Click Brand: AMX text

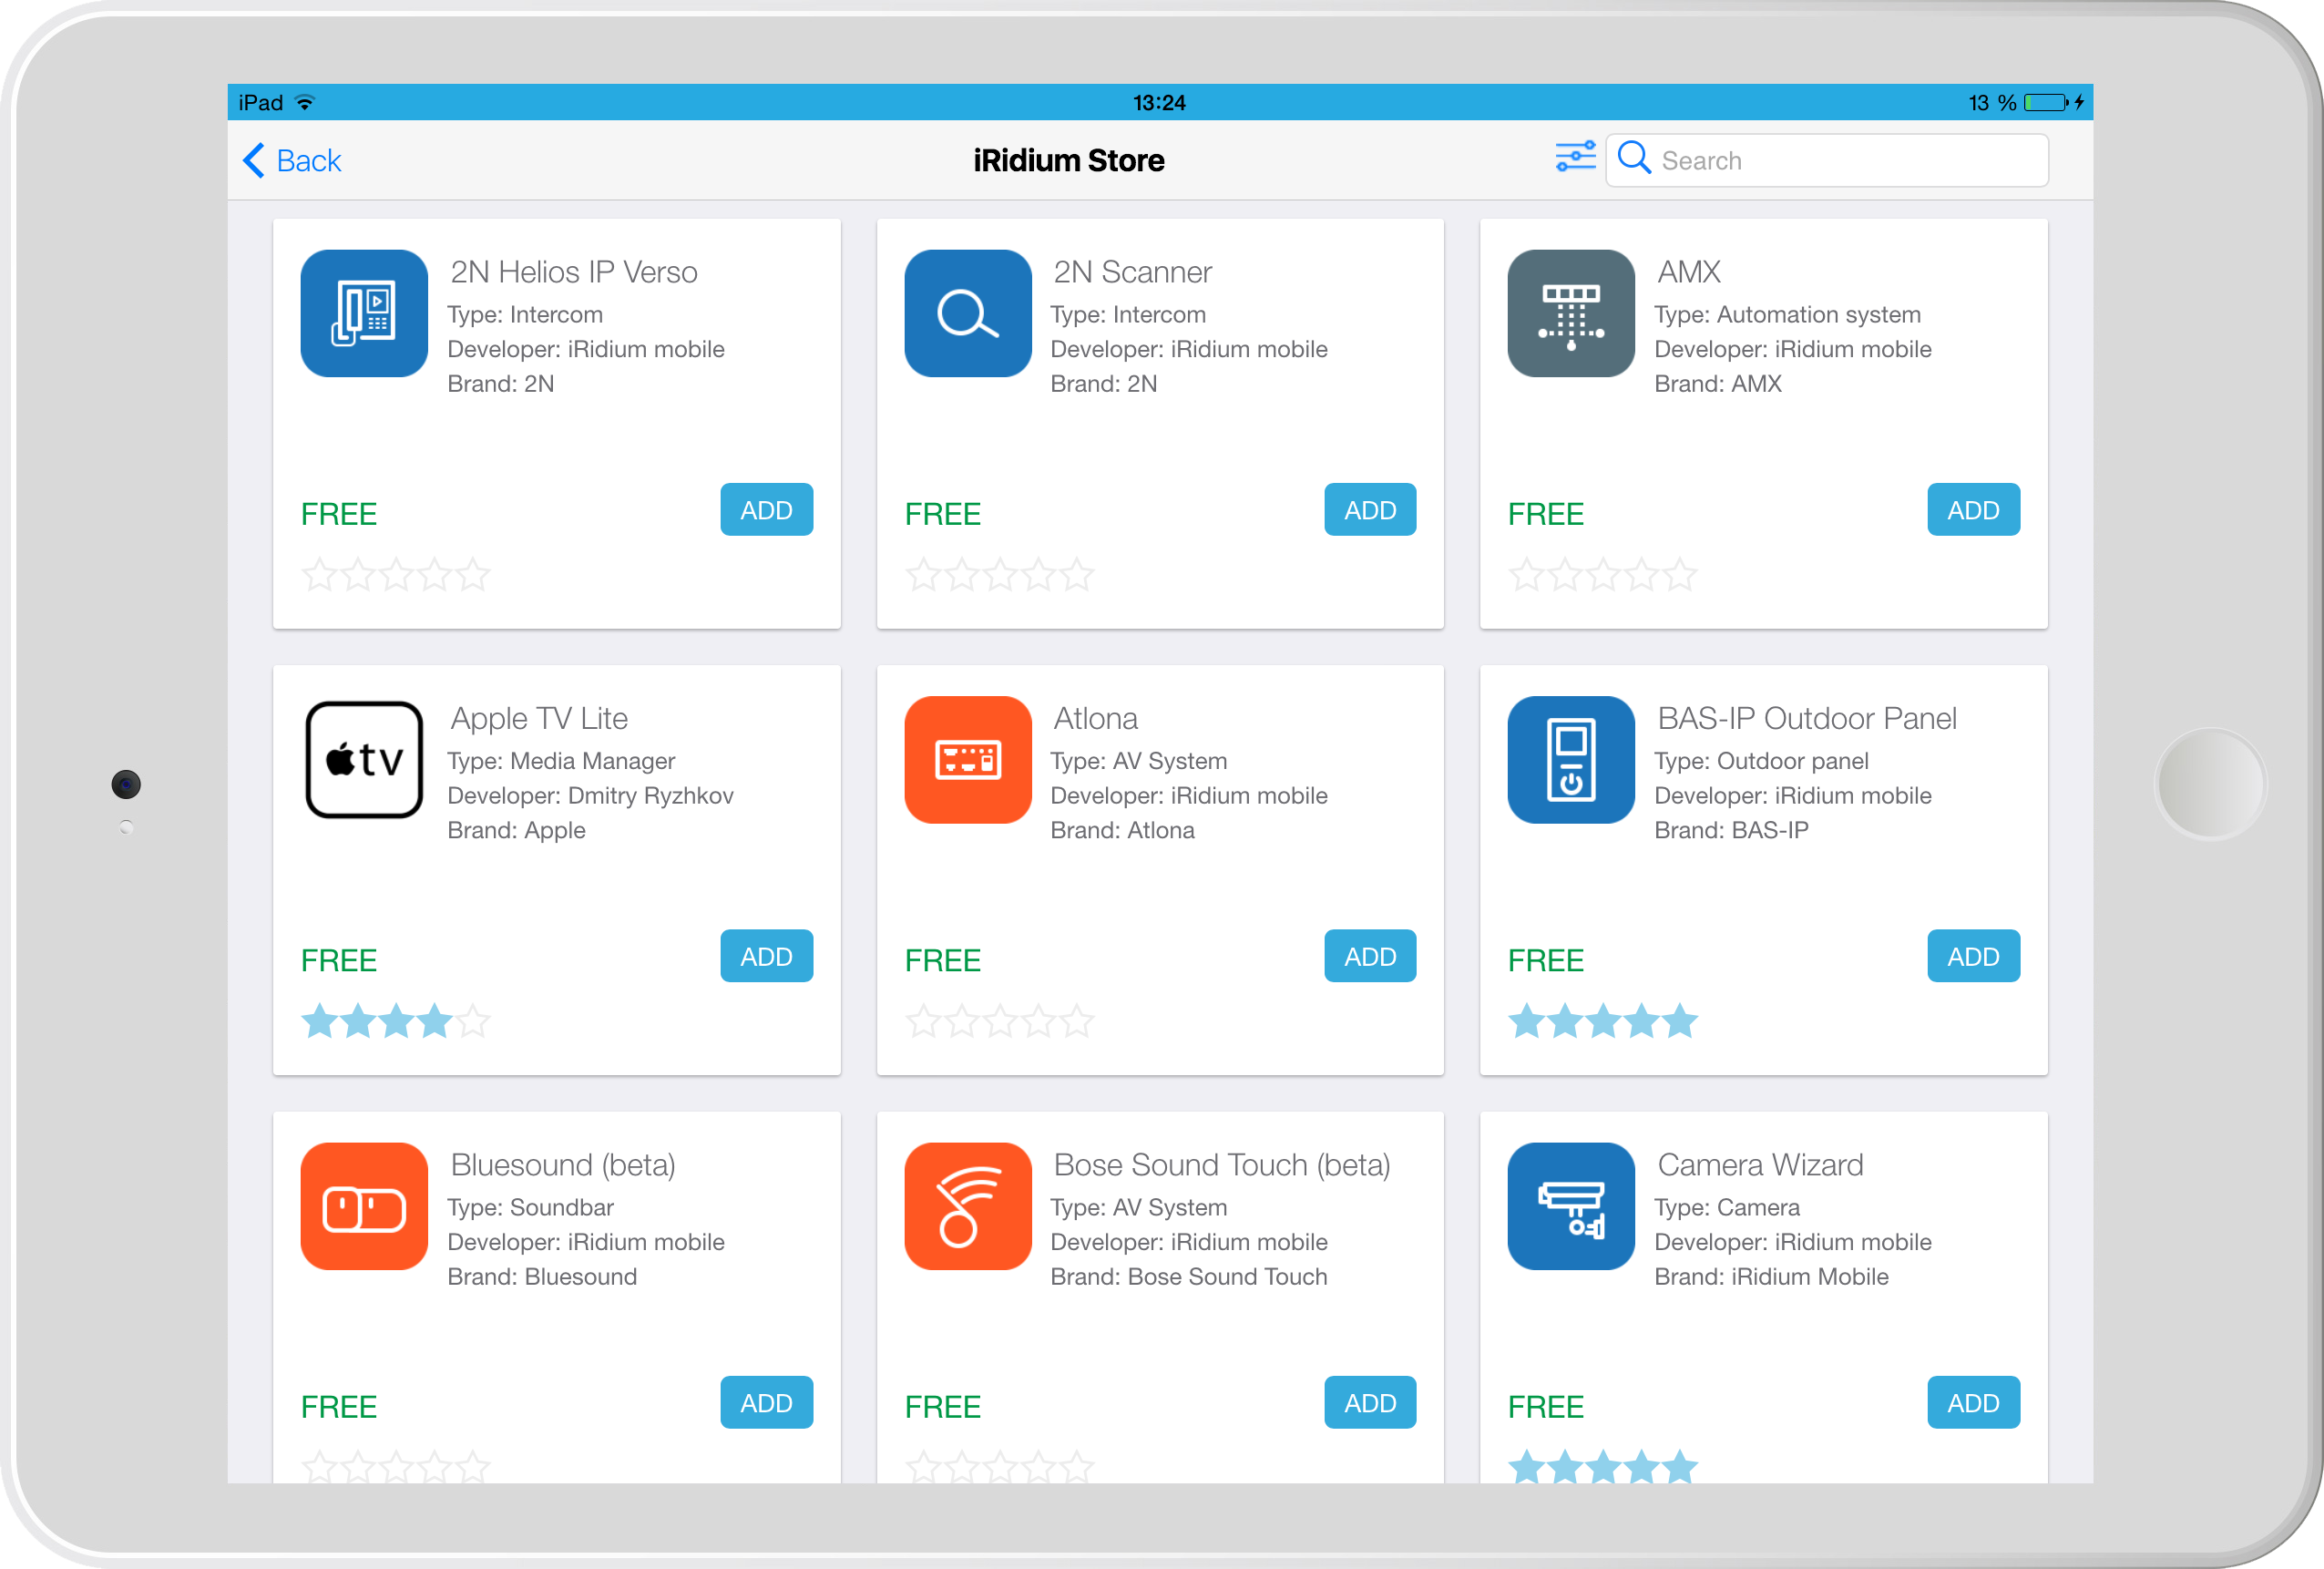[1717, 383]
